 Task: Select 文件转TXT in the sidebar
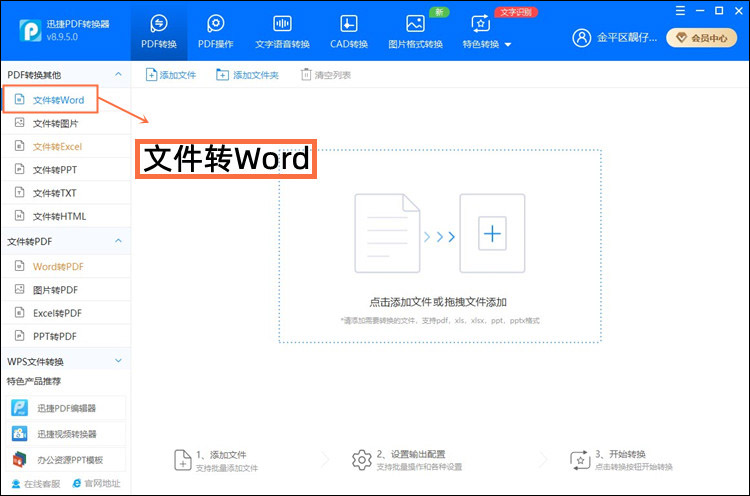pos(66,193)
